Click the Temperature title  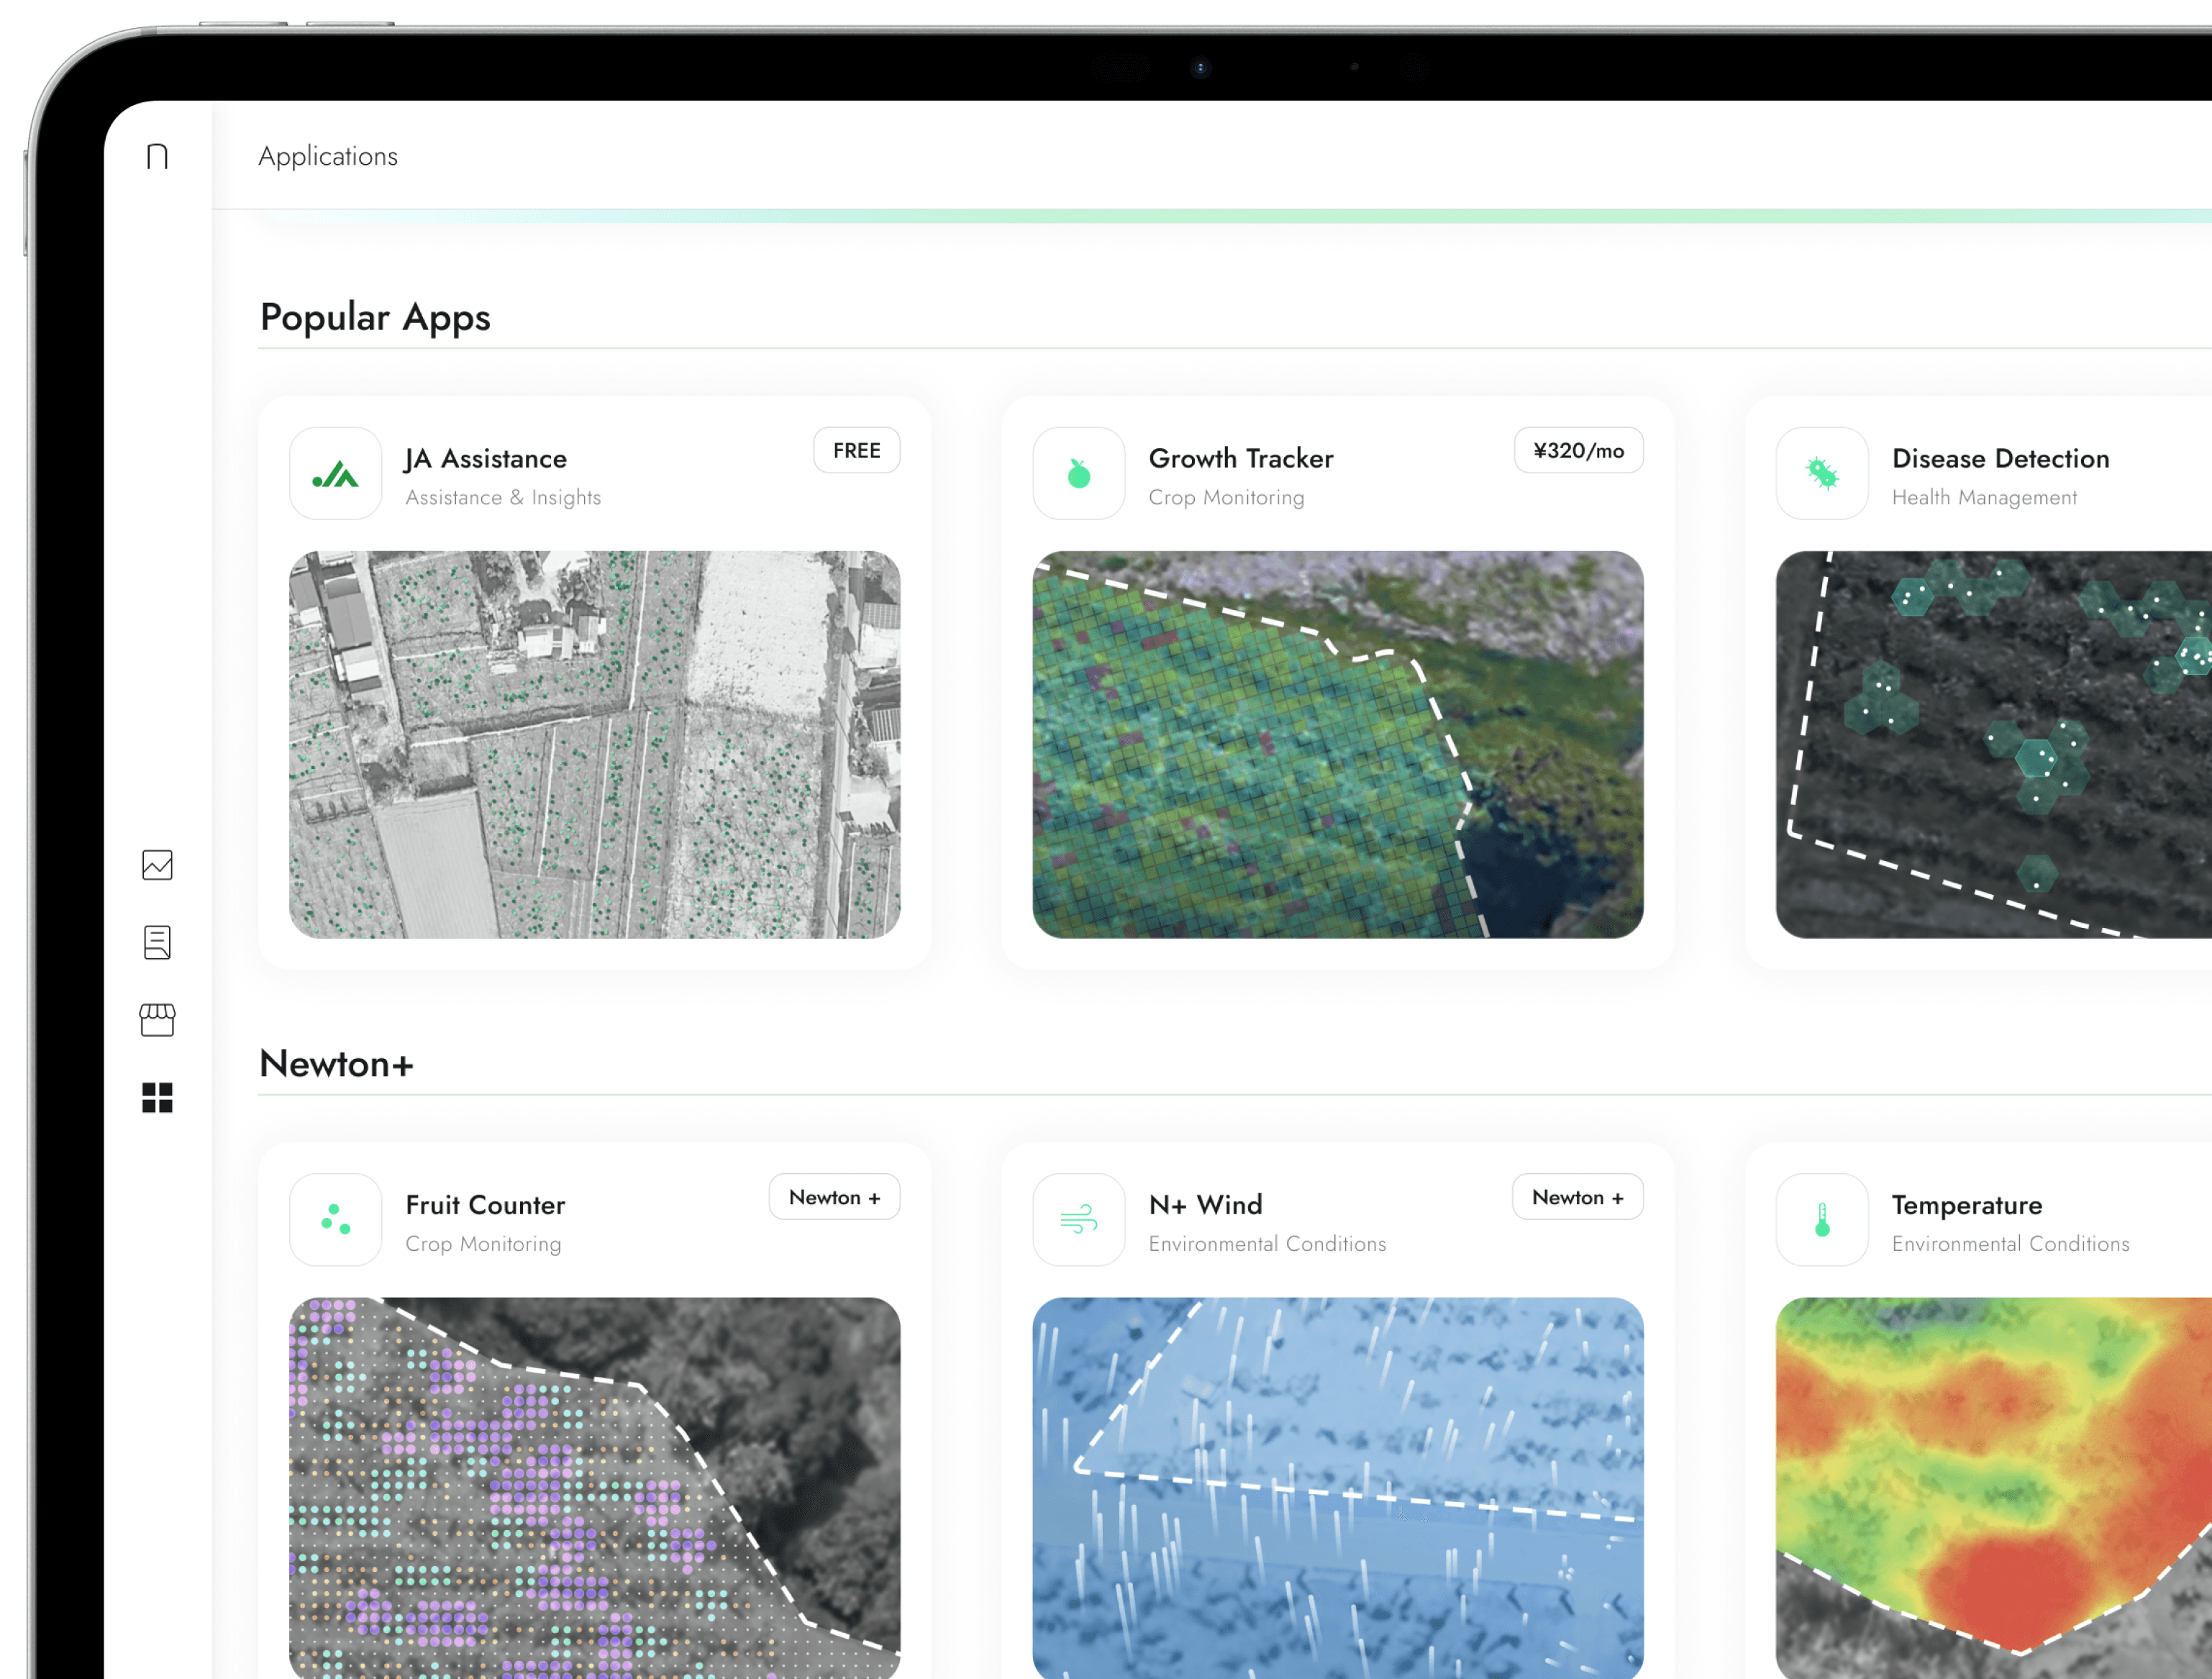pyautogui.click(x=1967, y=1205)
